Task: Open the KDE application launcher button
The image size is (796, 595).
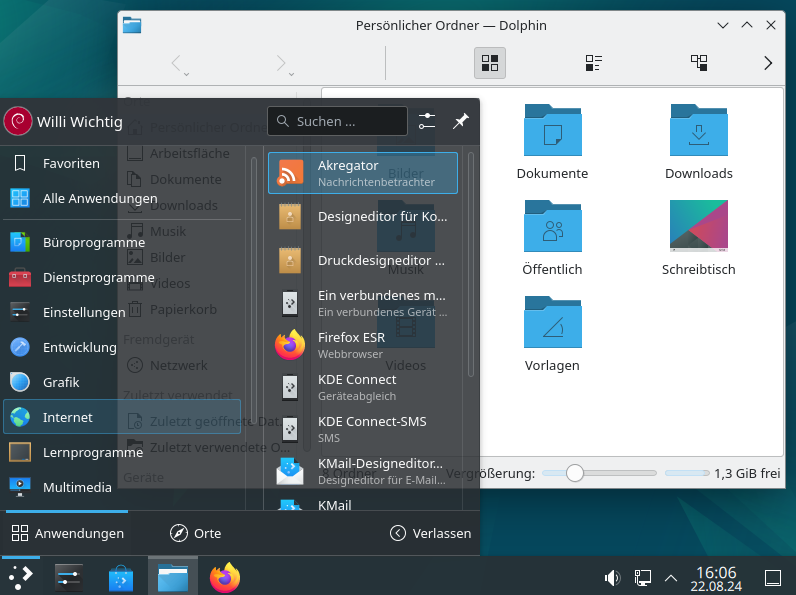Action: pos(21,577)
